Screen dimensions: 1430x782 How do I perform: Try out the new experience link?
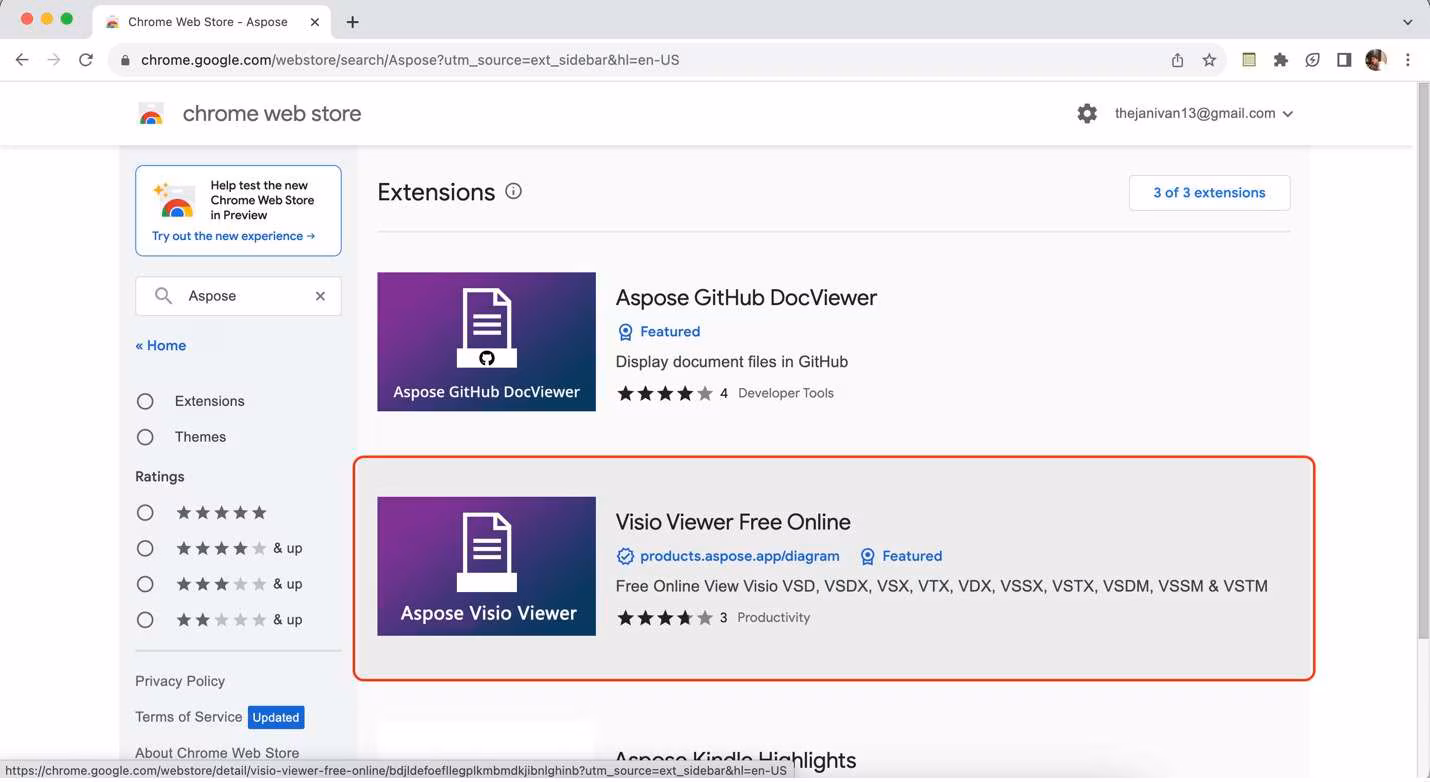click(233, 236)
